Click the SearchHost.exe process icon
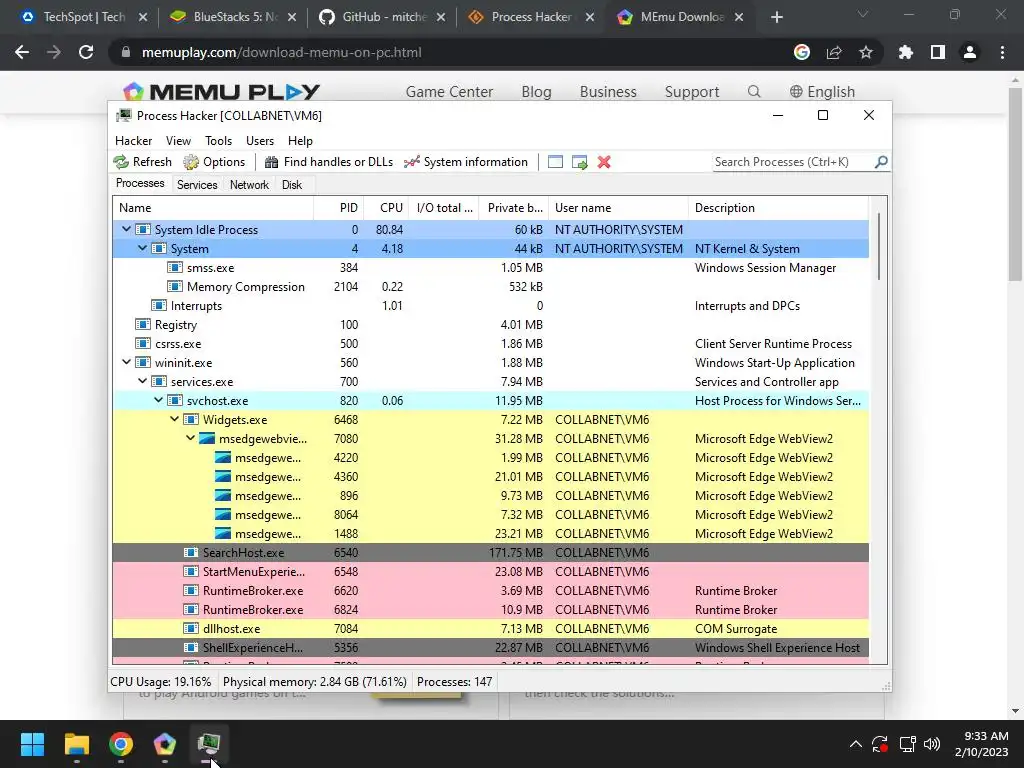Viewport: 1024px width, 768px height. [x=191, y=552]
